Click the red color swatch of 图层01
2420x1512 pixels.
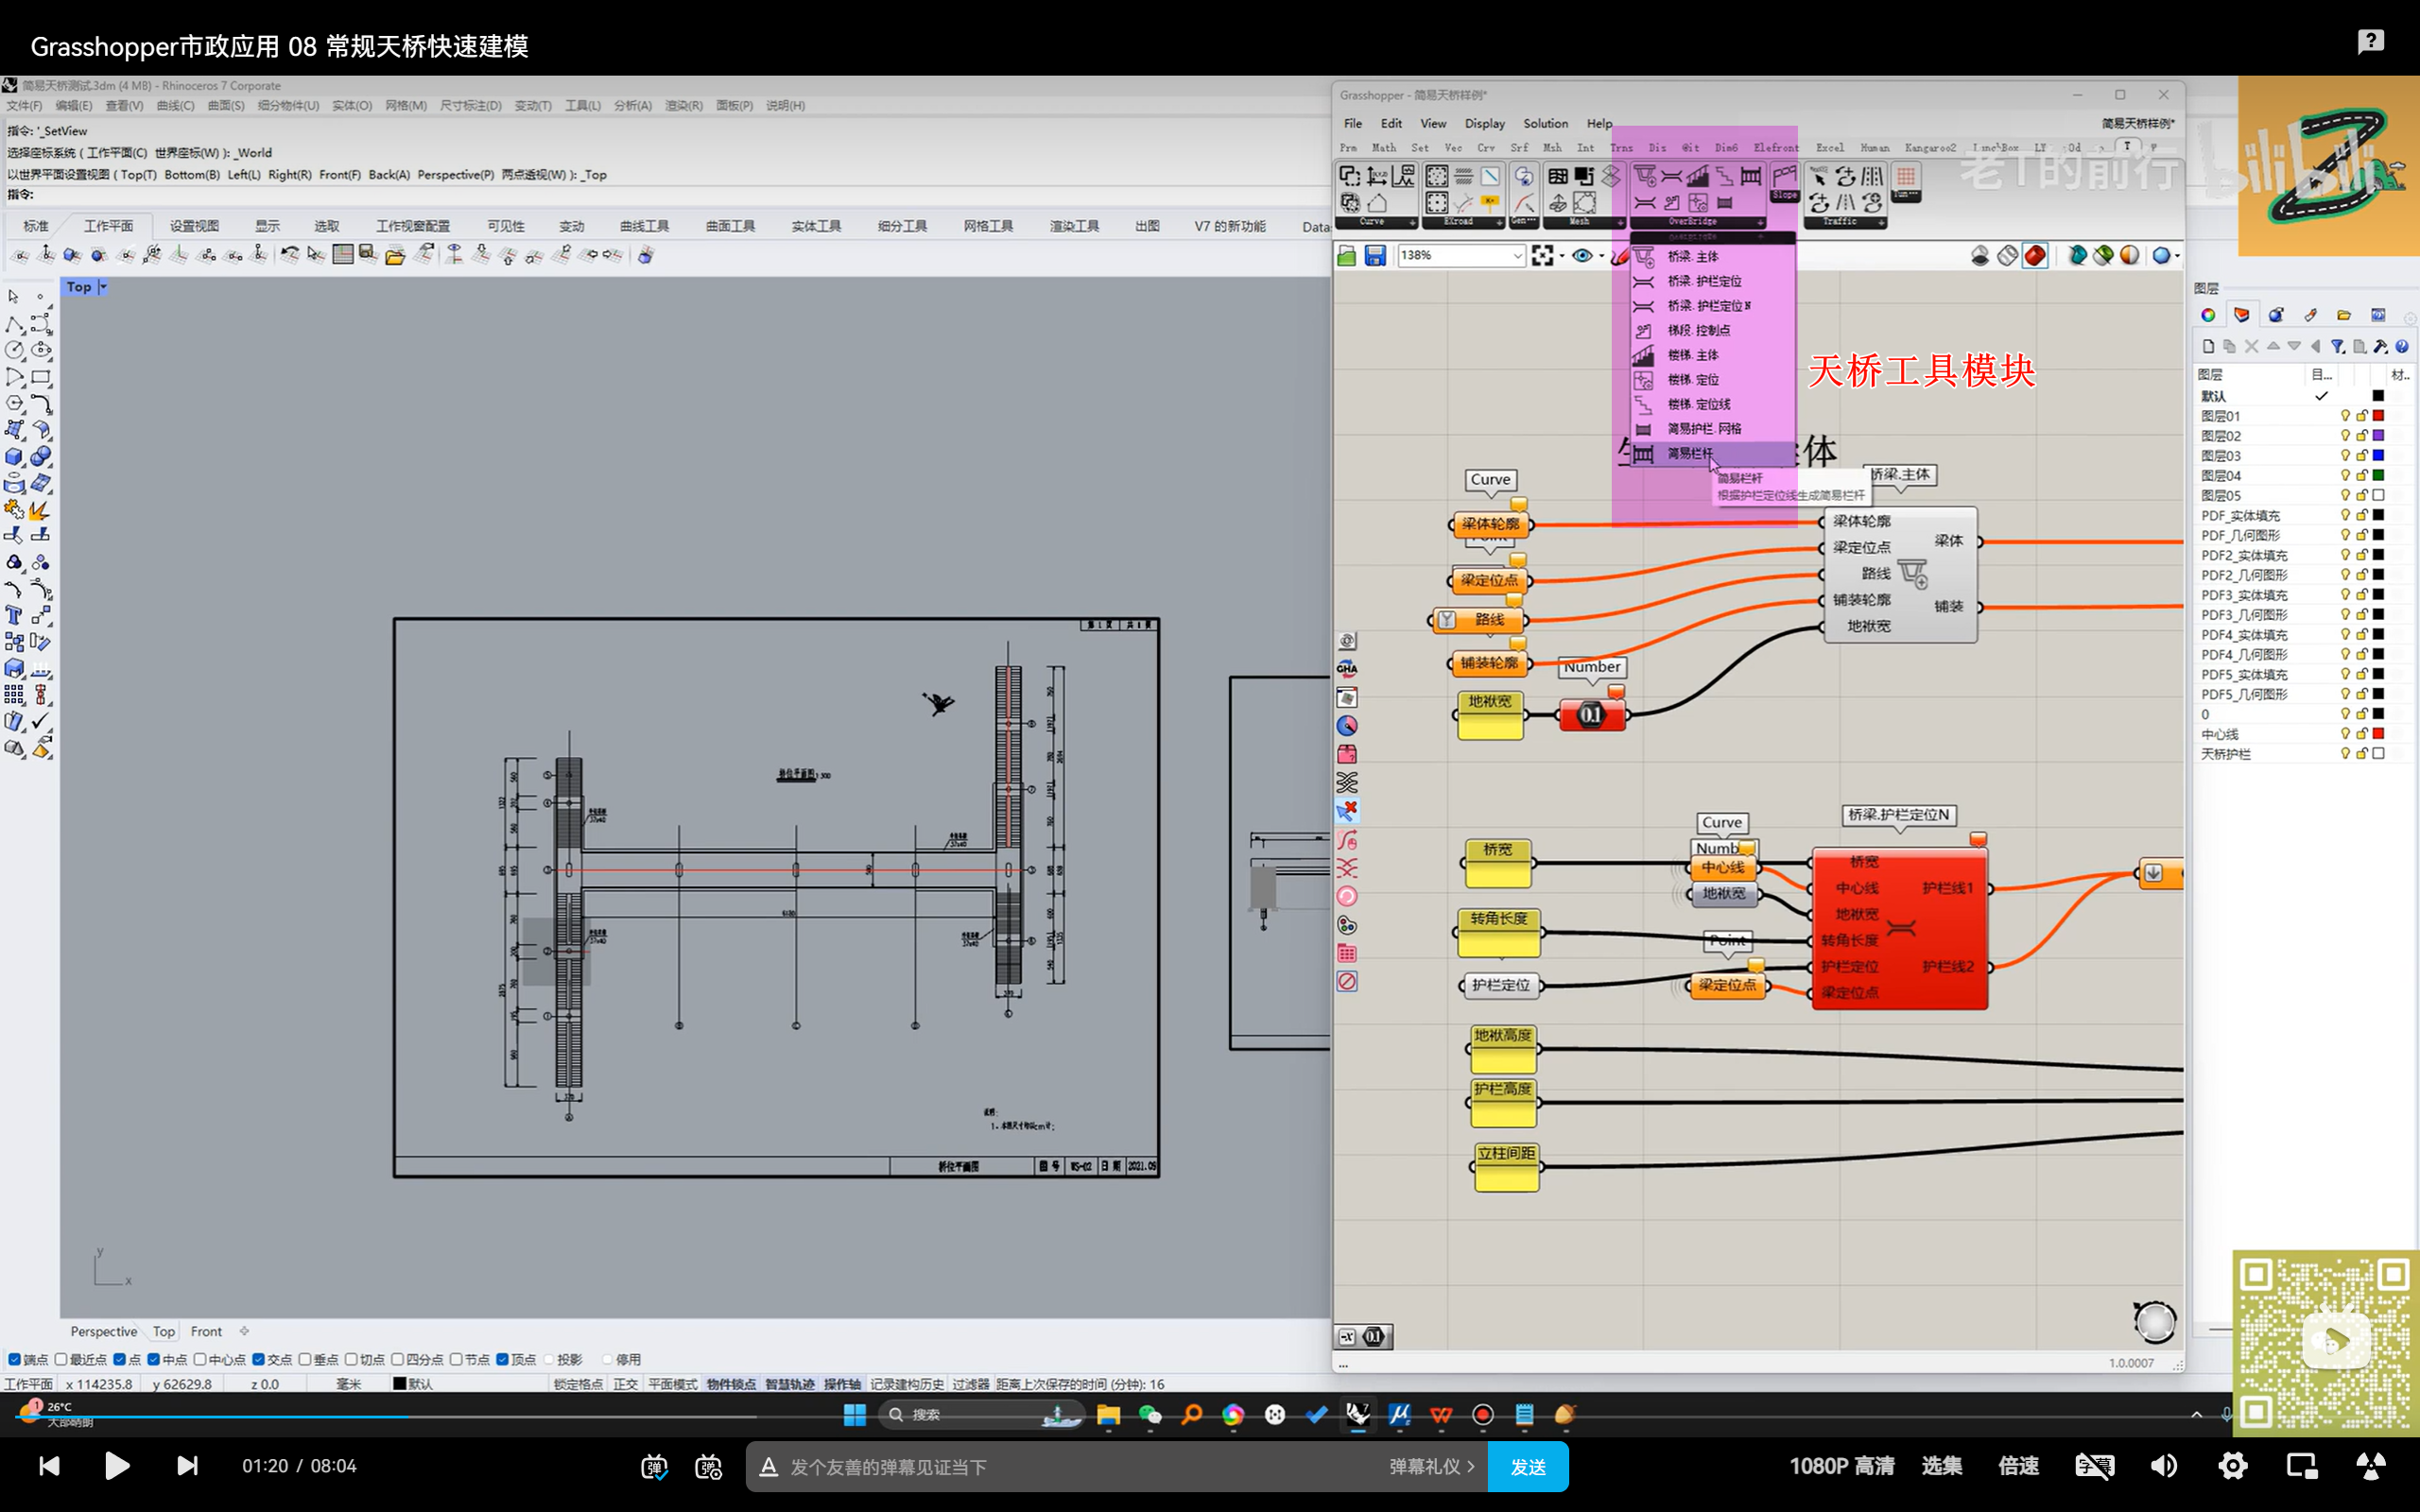pyautogui.click(x=2379, y=416)
